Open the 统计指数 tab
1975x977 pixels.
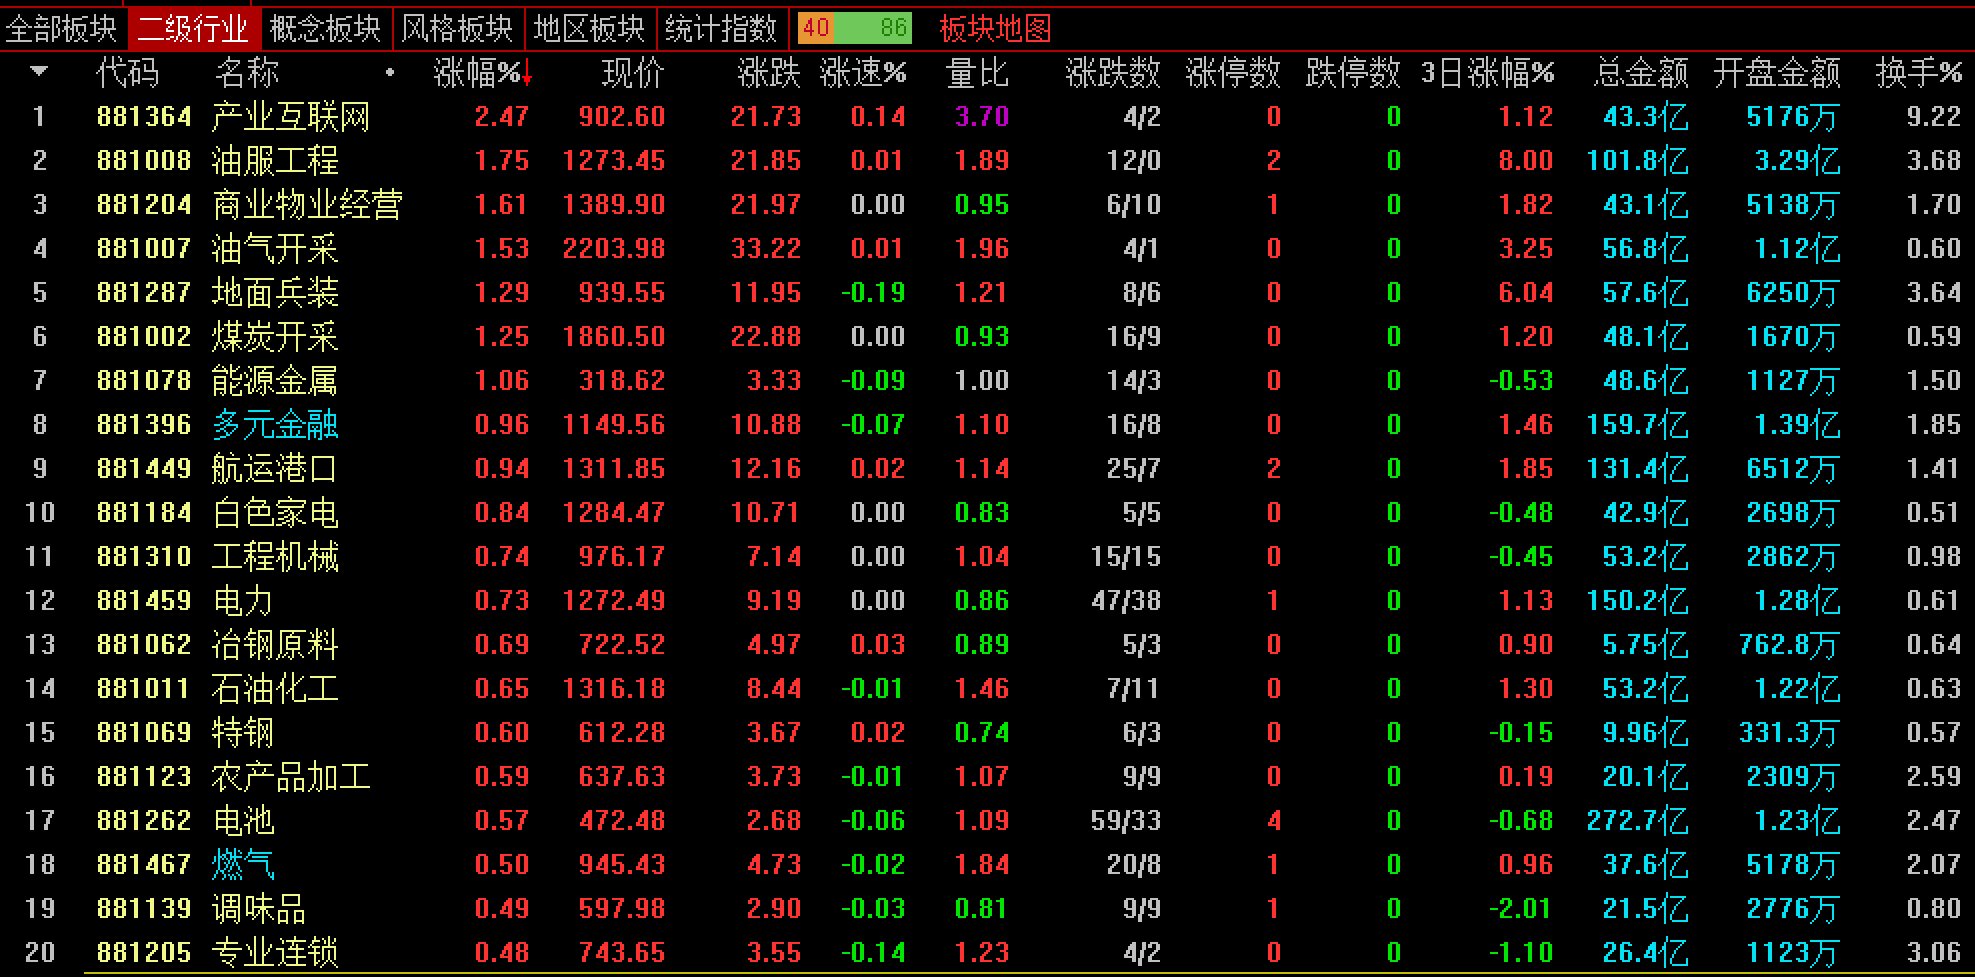[722, 28]
